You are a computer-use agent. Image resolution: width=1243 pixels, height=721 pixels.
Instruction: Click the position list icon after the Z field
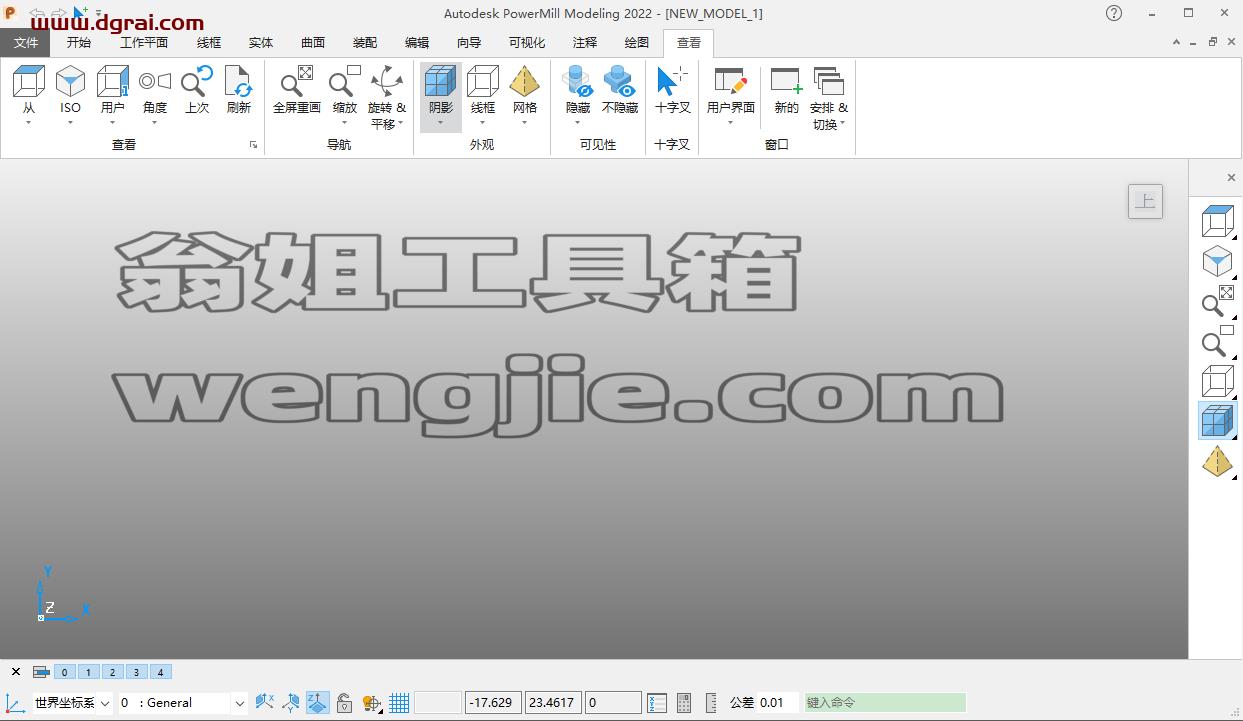point(657,703)
